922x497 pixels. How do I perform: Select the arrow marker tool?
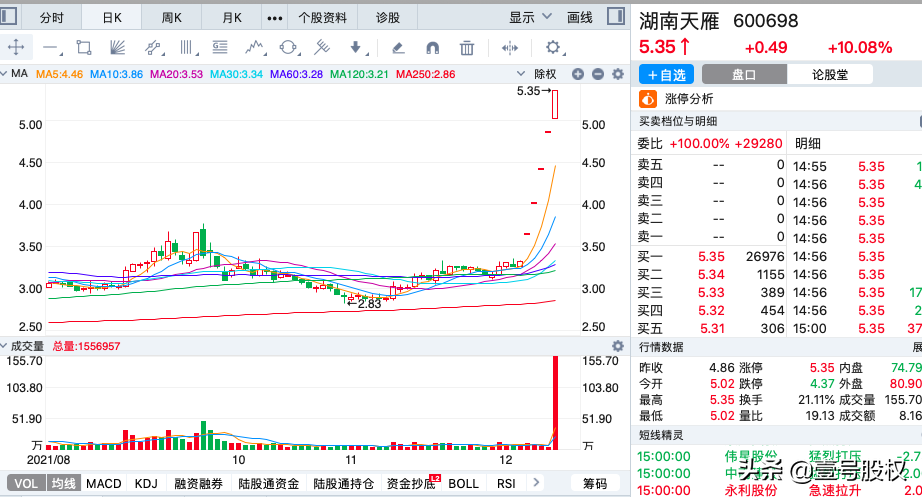(x=356, y=48)
